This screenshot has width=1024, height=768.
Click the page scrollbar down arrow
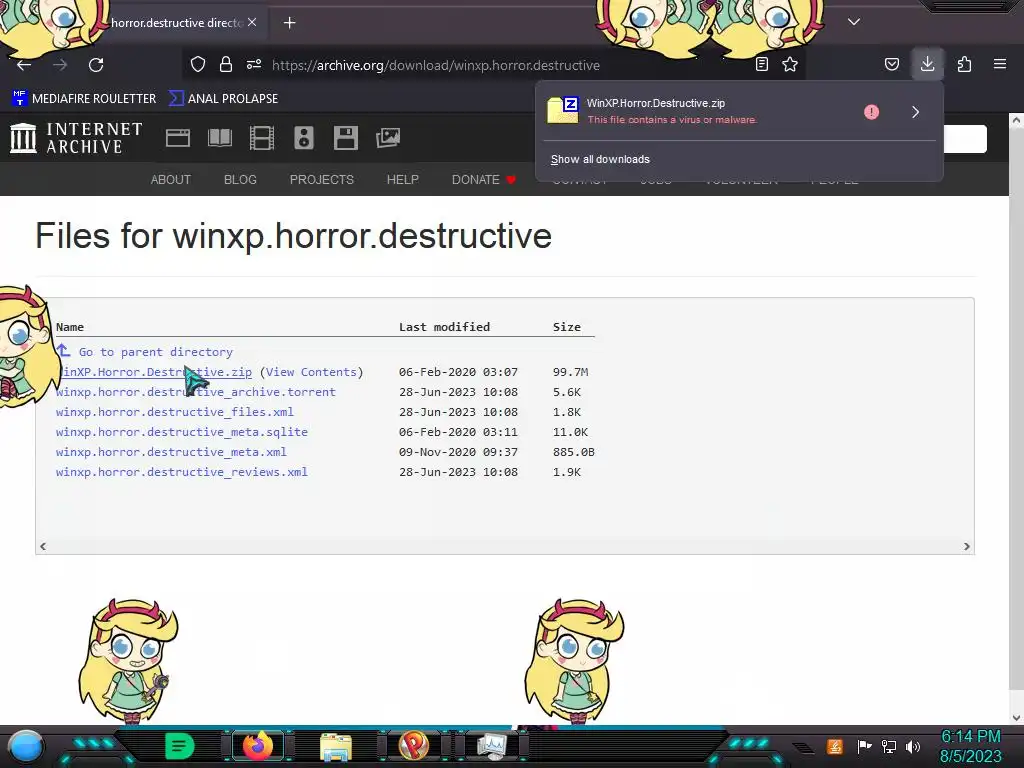(1016, 718)
